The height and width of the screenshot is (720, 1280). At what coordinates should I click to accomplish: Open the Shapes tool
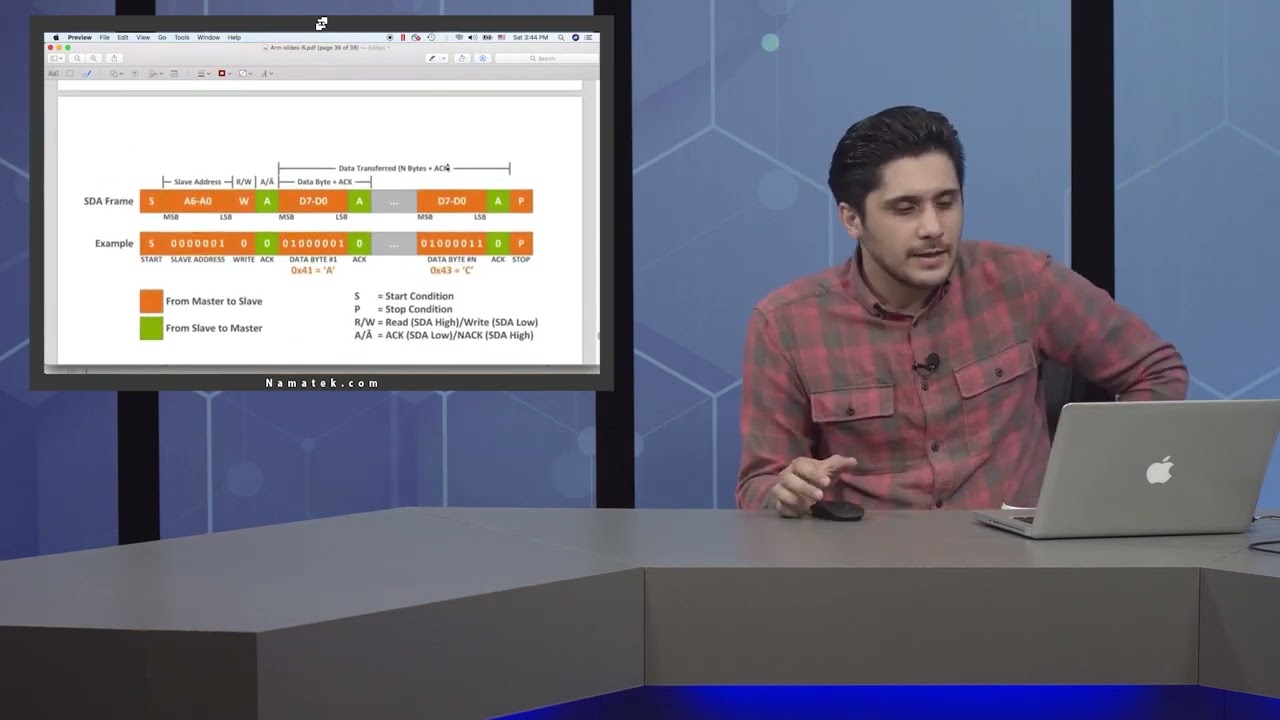(x=113, y=74)
